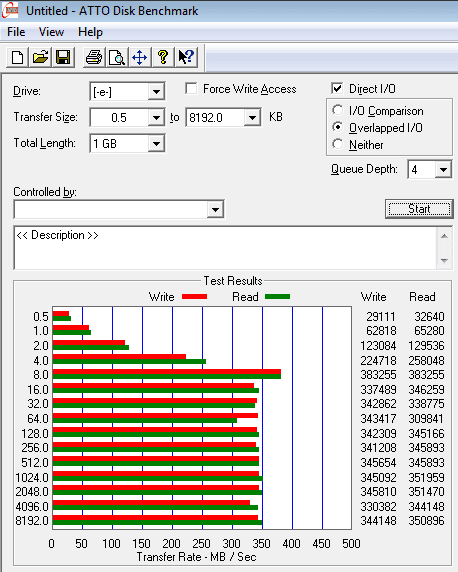
Task: Save benchmark results with floppy icon
Action: click(x=63, y=57)
